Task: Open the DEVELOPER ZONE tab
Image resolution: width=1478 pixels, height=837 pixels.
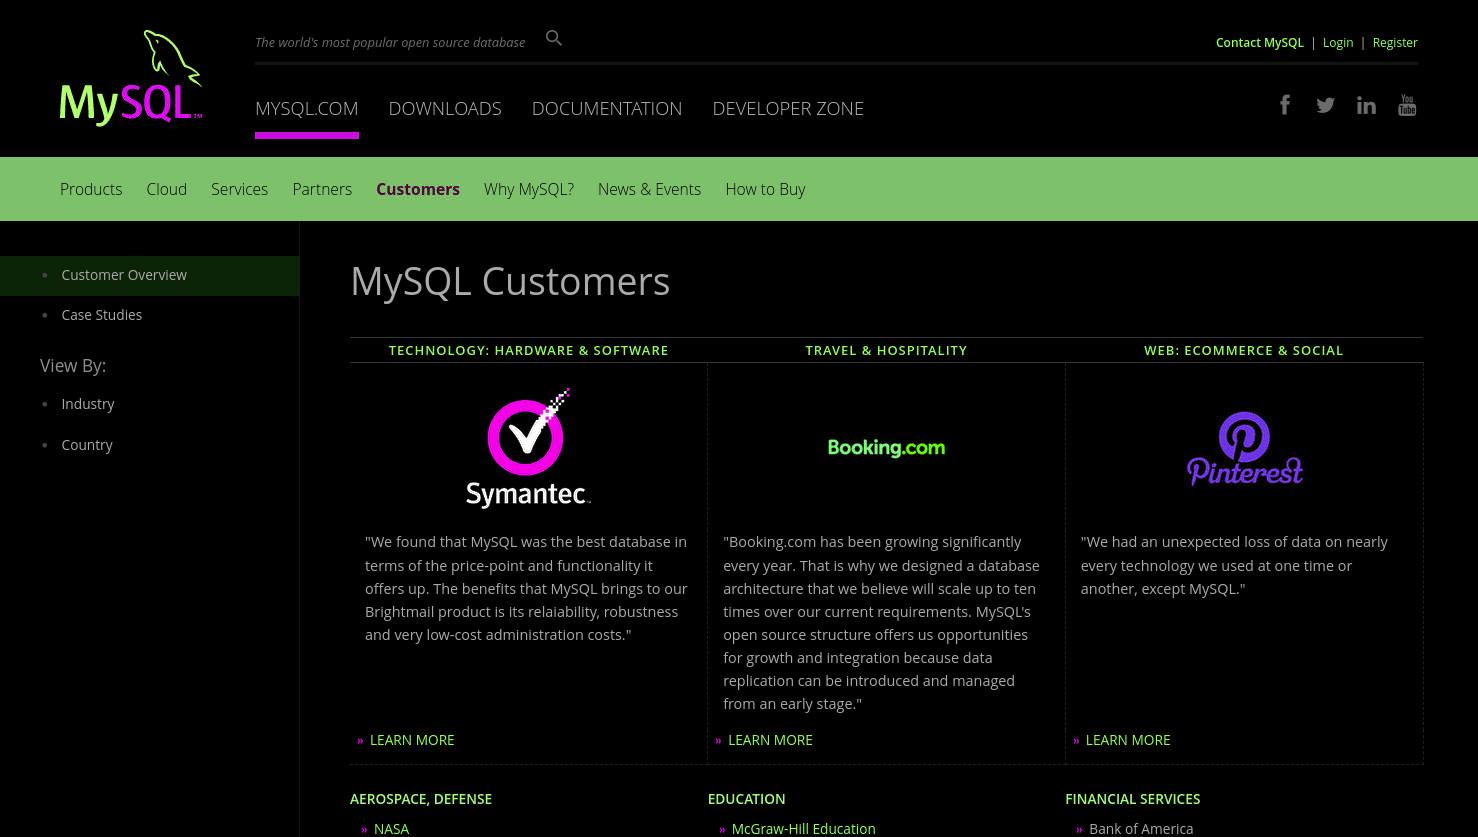Action: coord(788,108)
